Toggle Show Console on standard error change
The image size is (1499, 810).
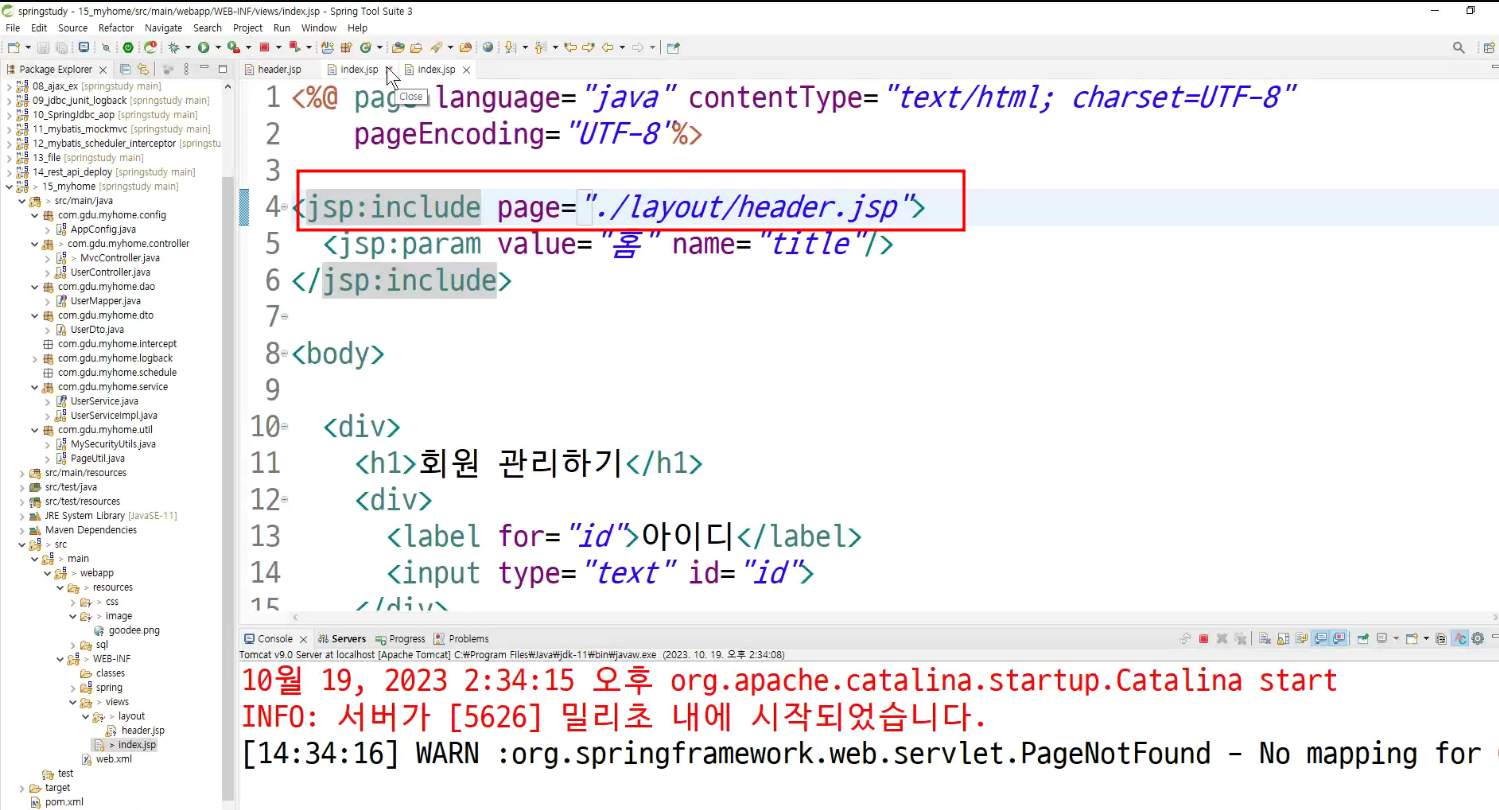[x=1338, y=638]
